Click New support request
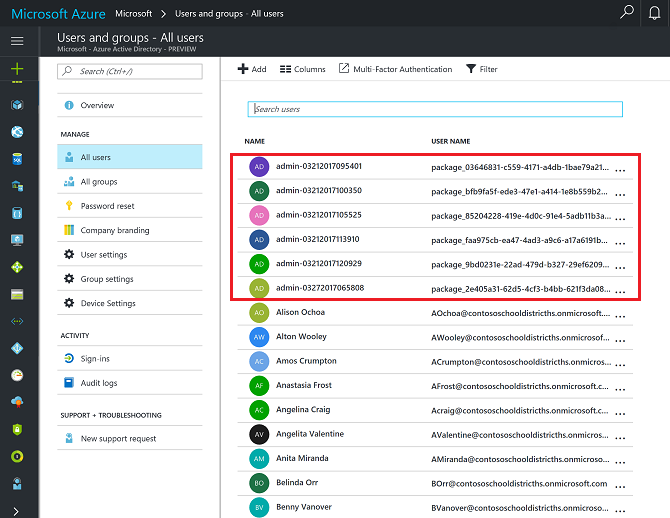The image size is (670, 518). coord(118,439)
